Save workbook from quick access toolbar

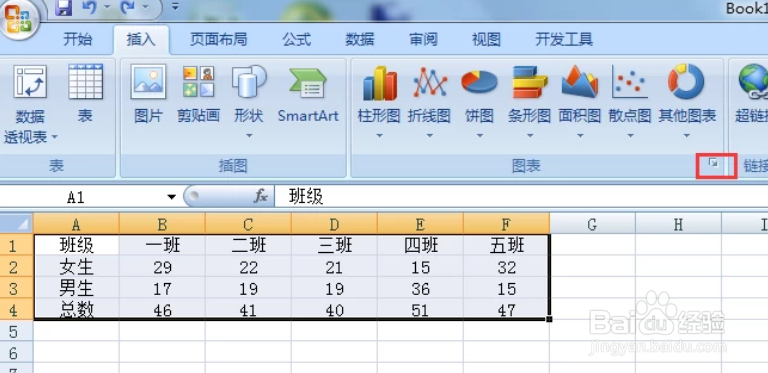point(64,8)
